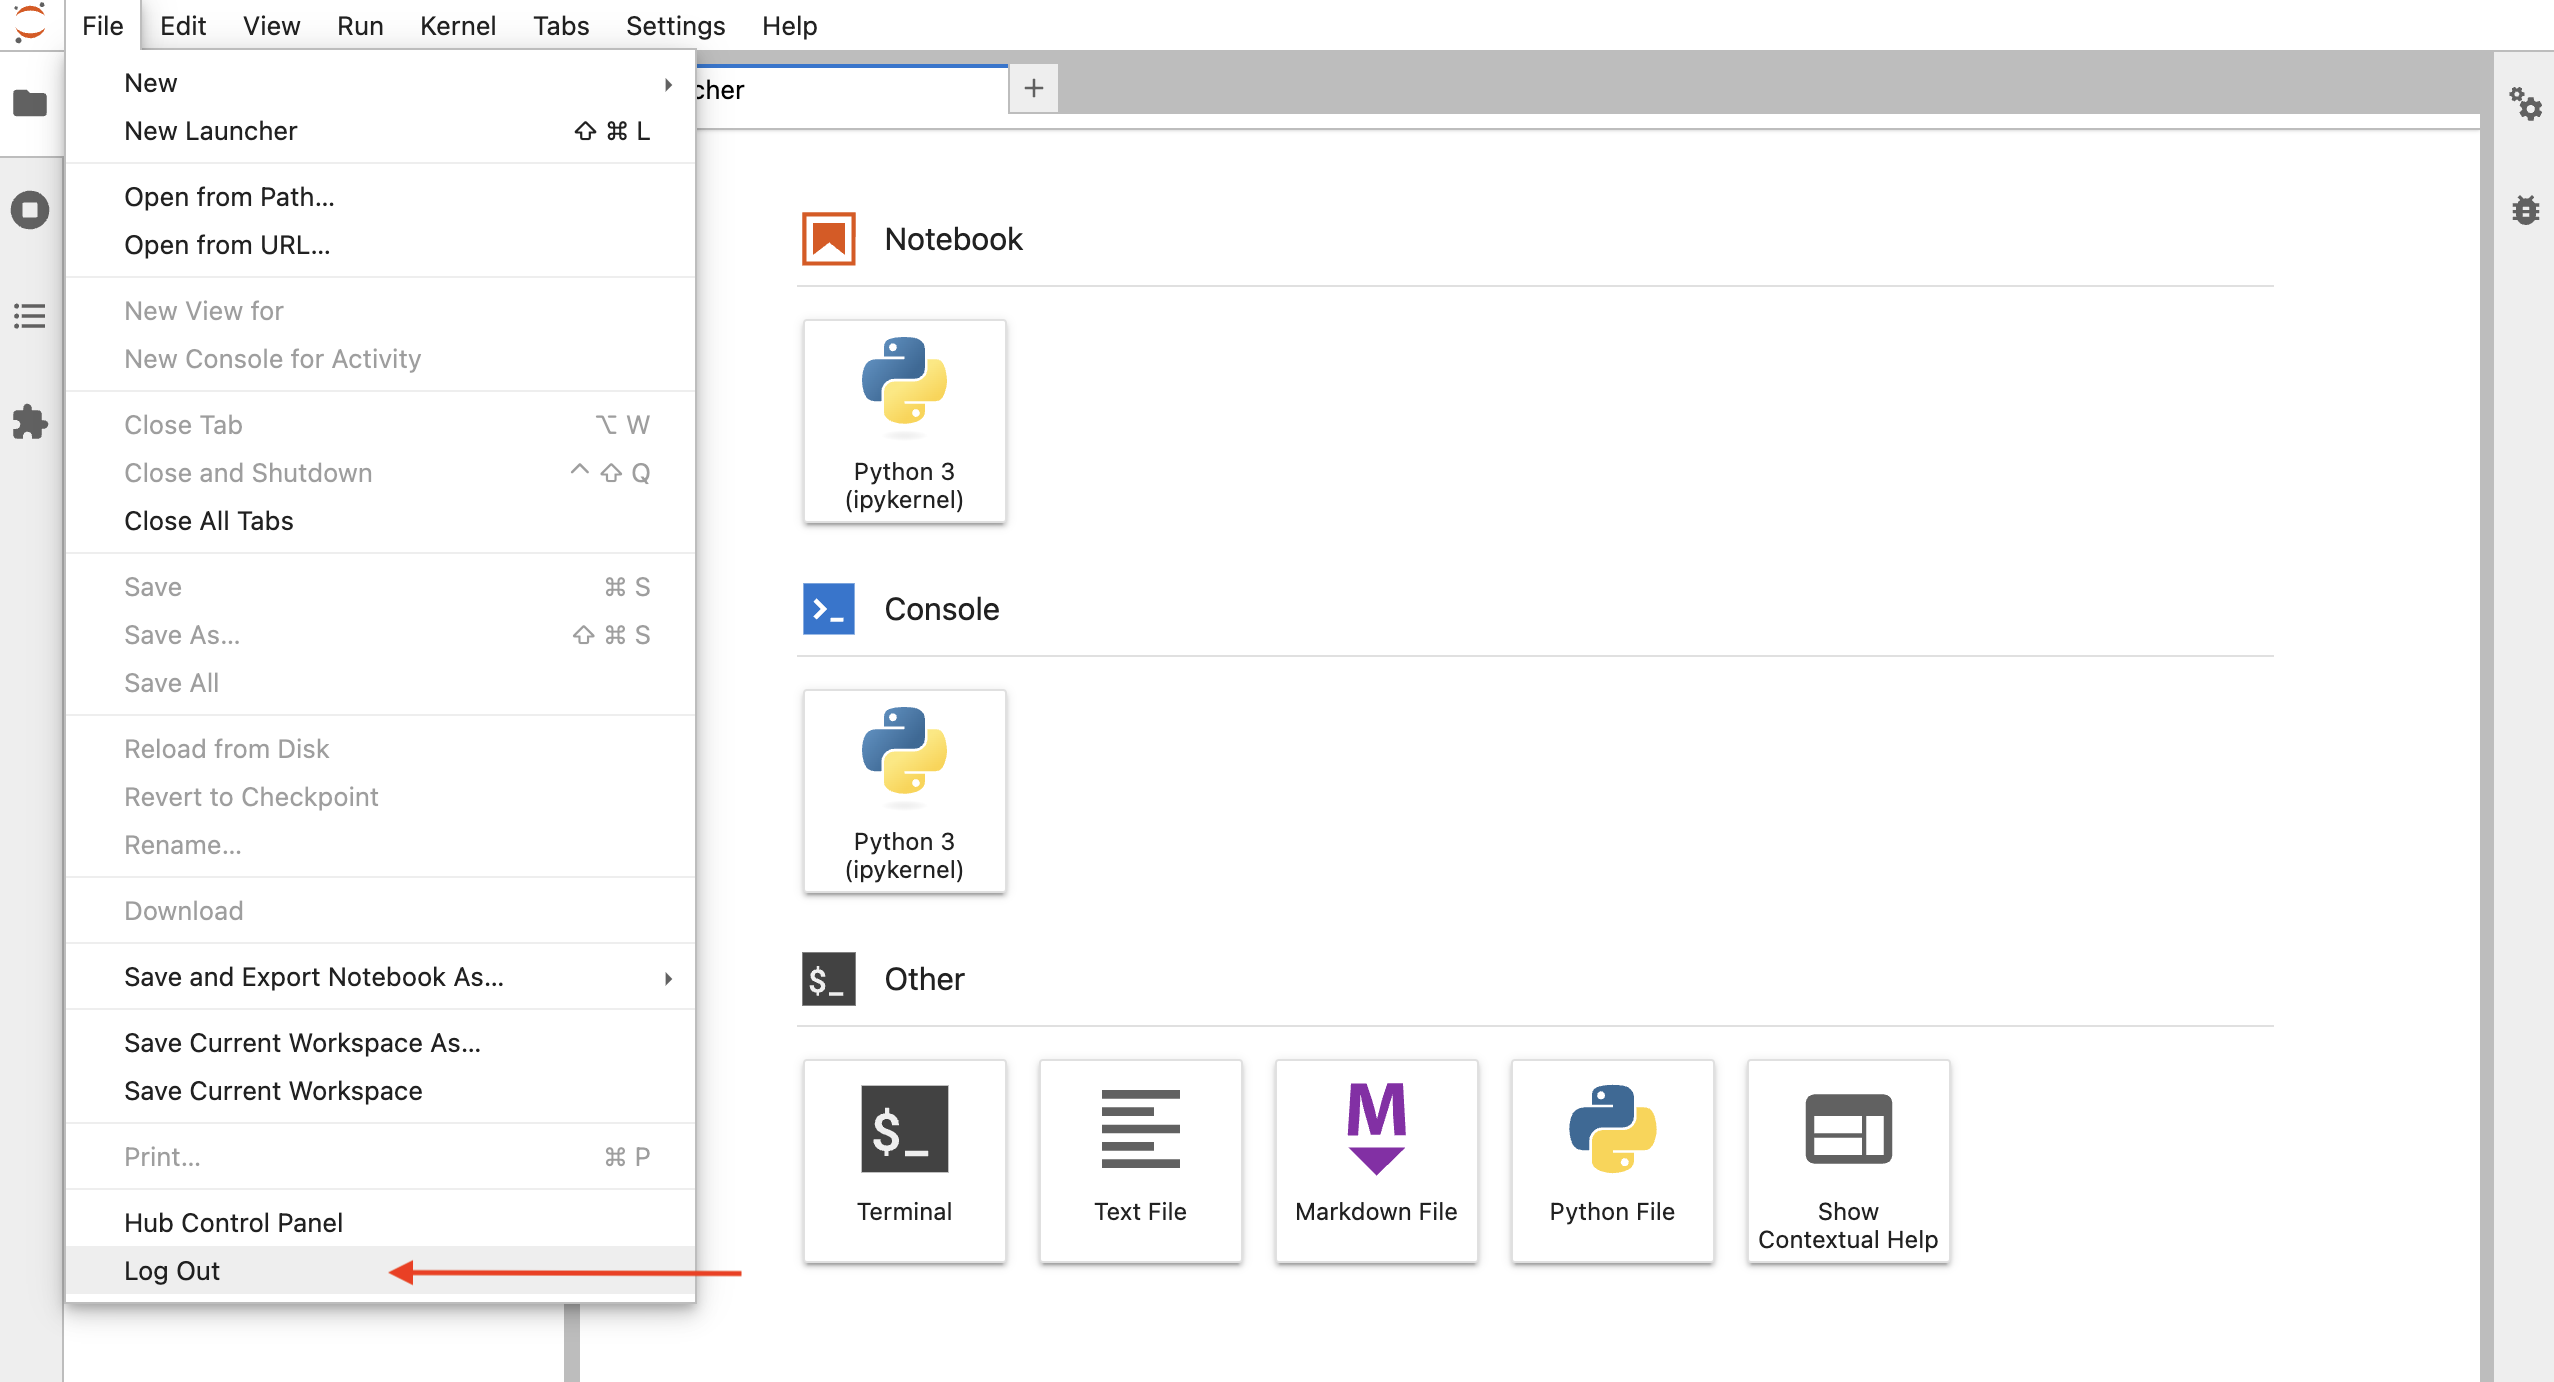Expand Save and Export Notebook As submenu
The image size is (2554, 1382).
click(x=380, y=977)
